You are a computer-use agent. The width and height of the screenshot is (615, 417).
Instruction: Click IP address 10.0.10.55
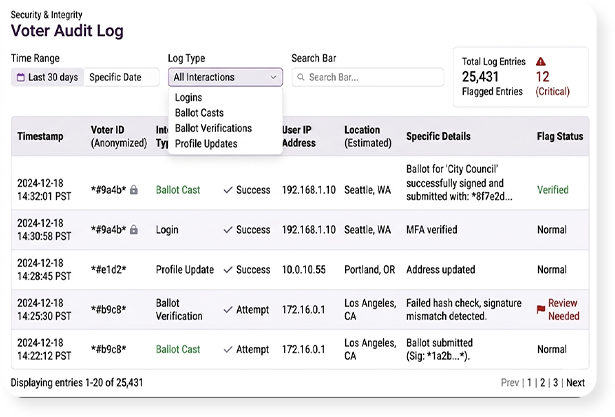[304, 270]
